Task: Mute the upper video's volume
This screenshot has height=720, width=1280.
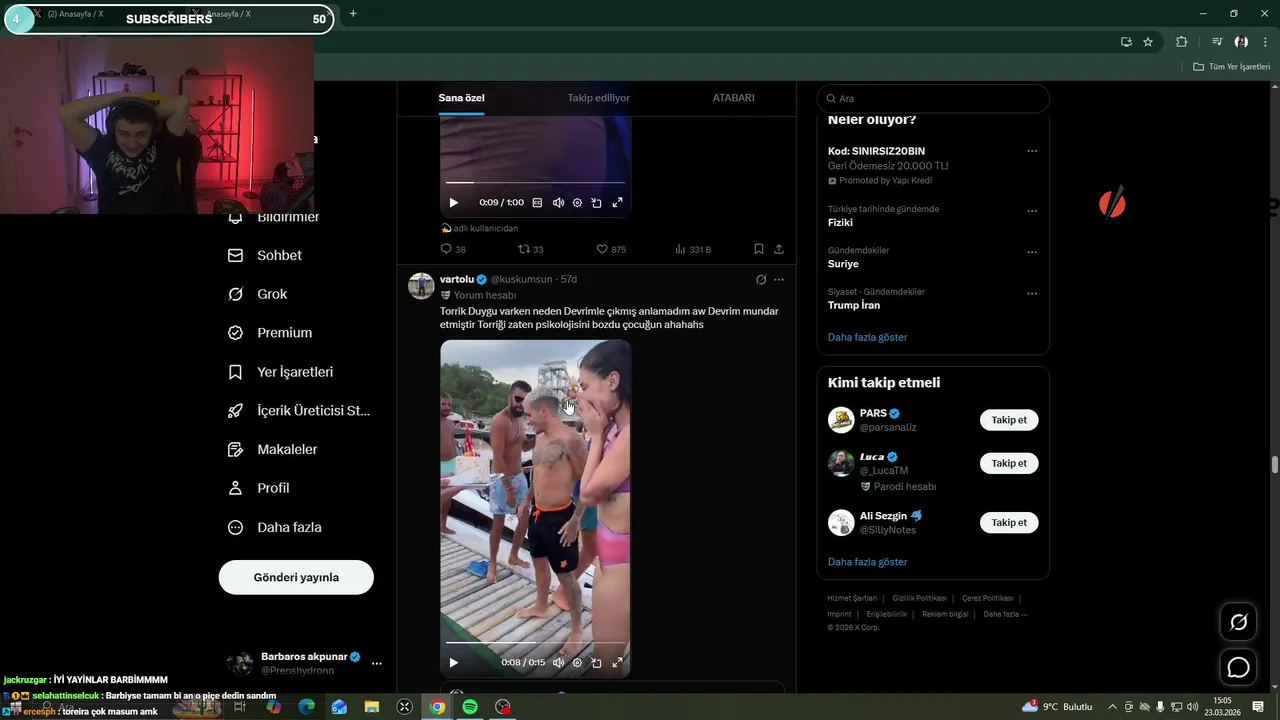Action: [558, 202]
